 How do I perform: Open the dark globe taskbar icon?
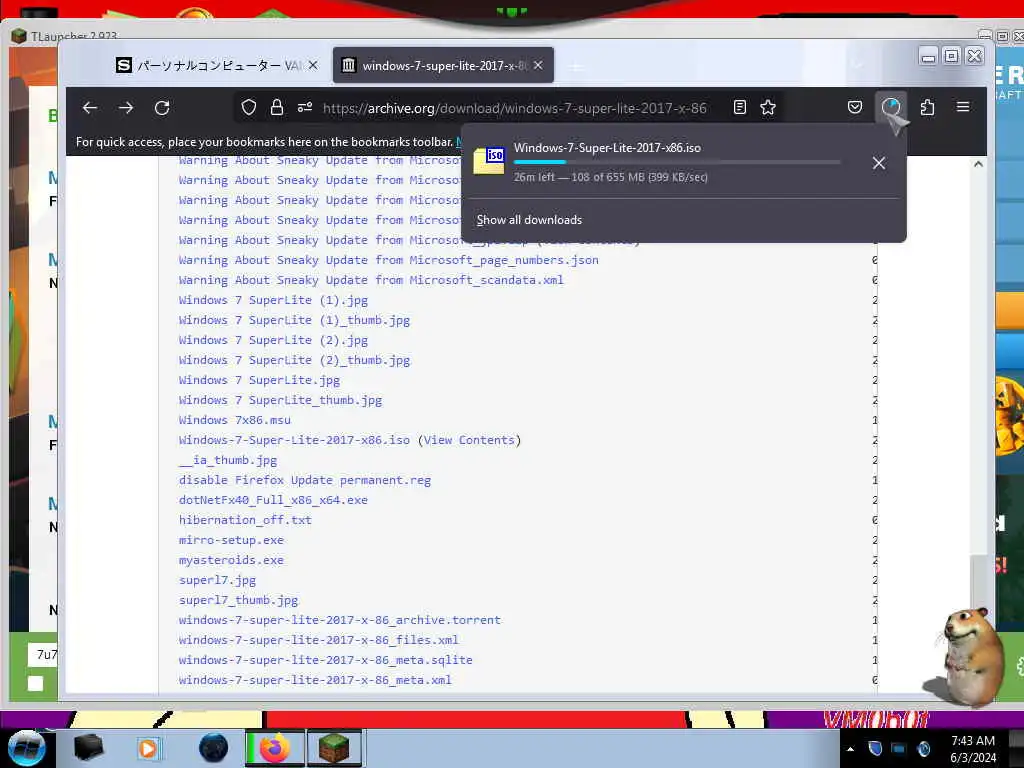pyautogui.click(x=213, y=748)
